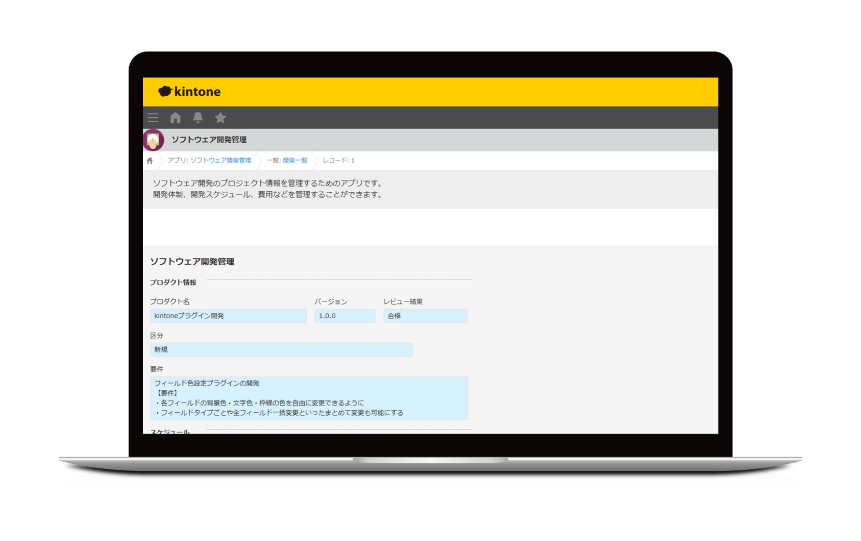This screenshot has width=861, height=541.
Task: Click the プロダクト情報 section heading
Action: 173,282
